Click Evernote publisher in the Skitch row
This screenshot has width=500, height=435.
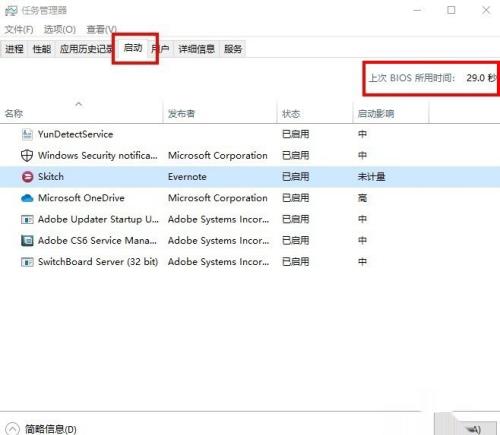(187, 177)
